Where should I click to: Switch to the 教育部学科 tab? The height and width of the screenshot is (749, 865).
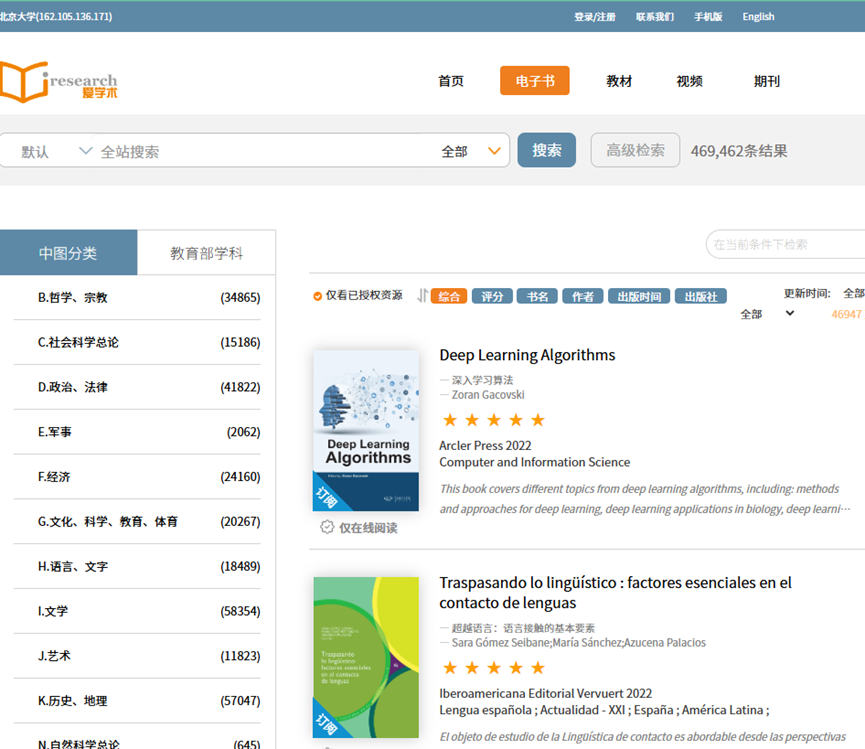click(x=206, y=253)
